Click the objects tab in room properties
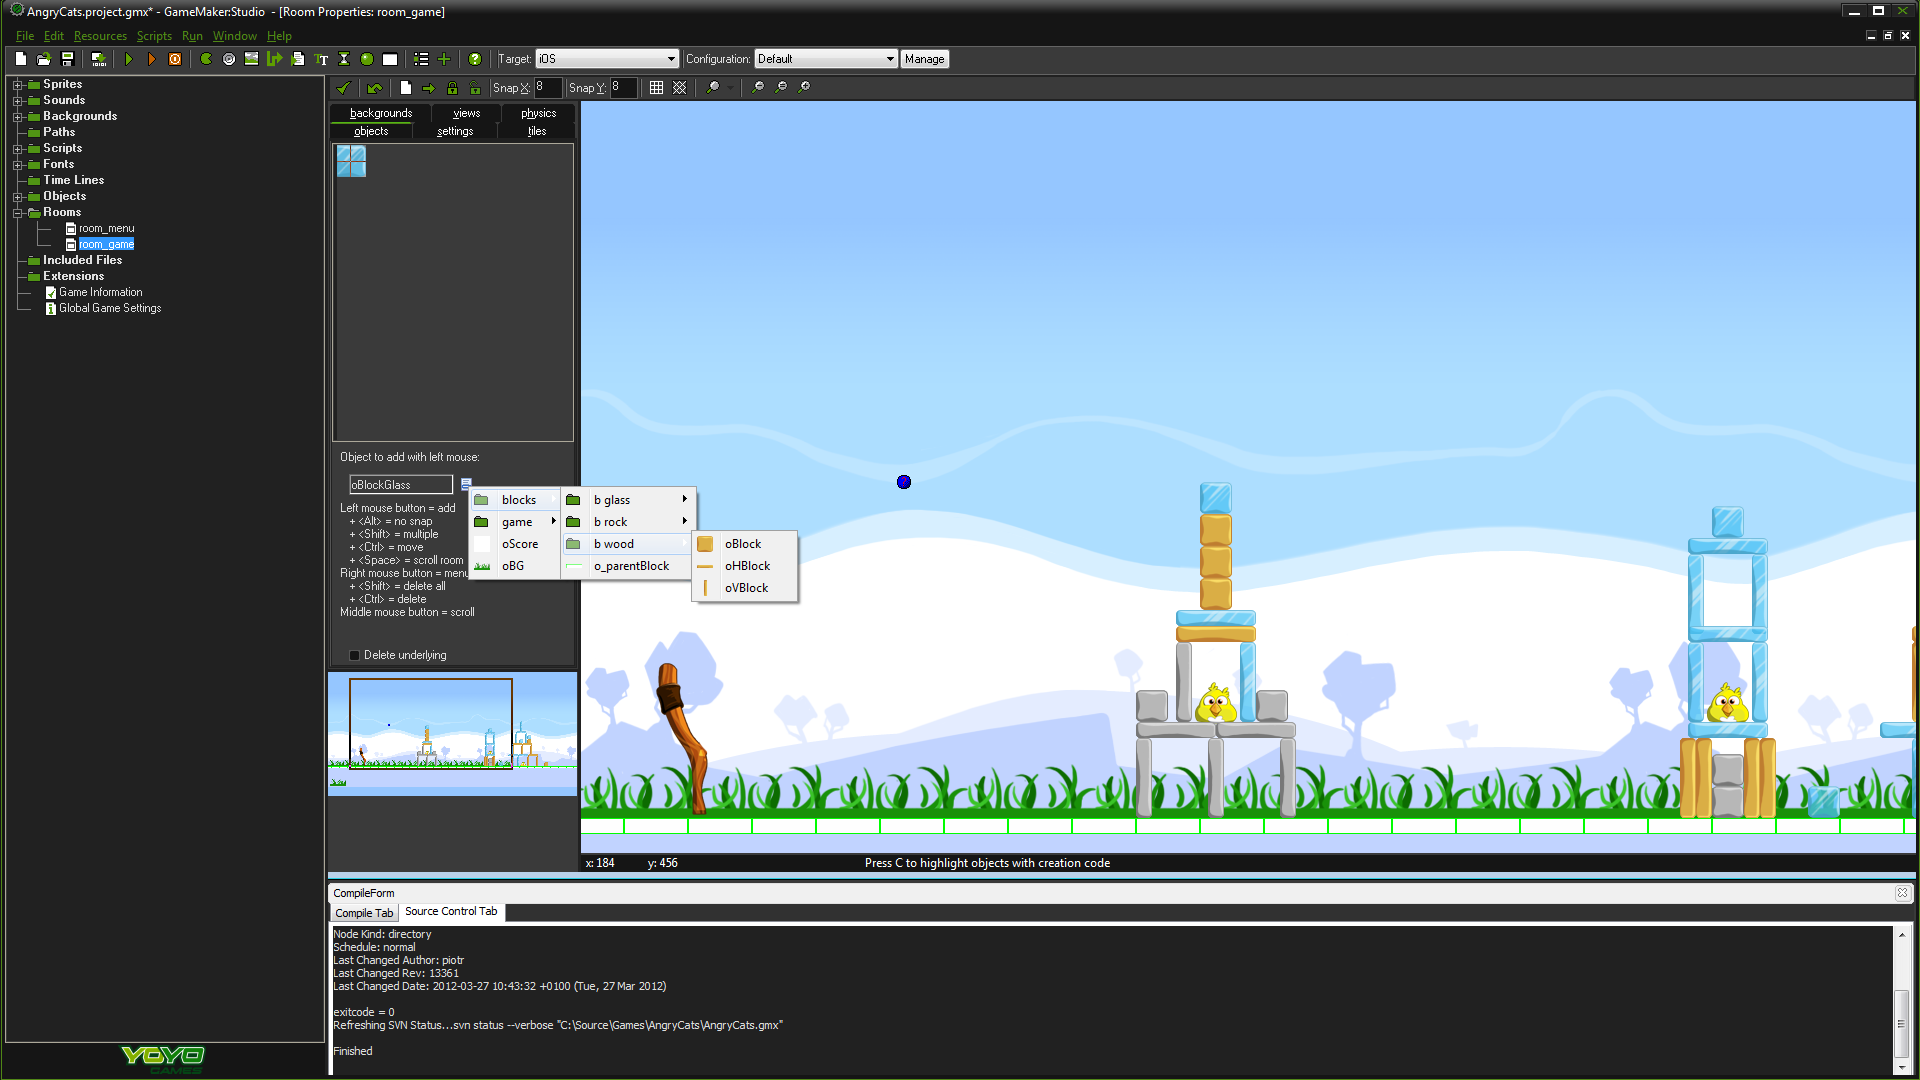1920x1080 pixels. (x=371, y=131)
